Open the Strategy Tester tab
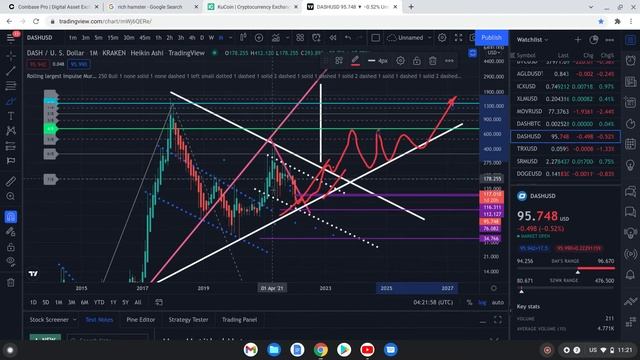This screenshot has height=360, width=640. (188, 320)
